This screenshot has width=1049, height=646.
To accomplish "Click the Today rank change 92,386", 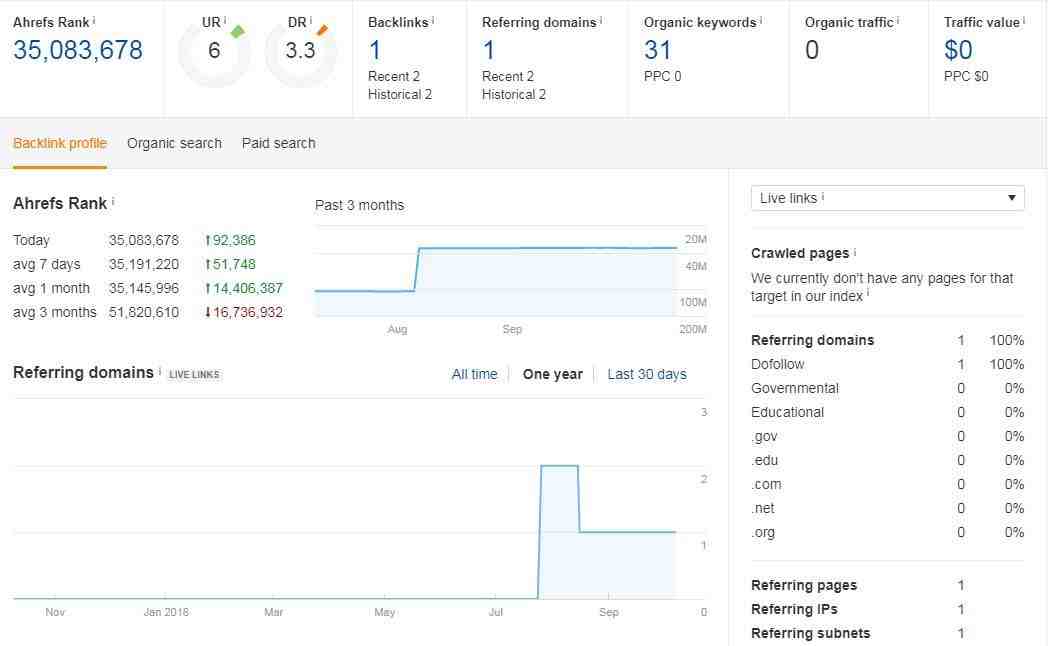I will point(230,240).
